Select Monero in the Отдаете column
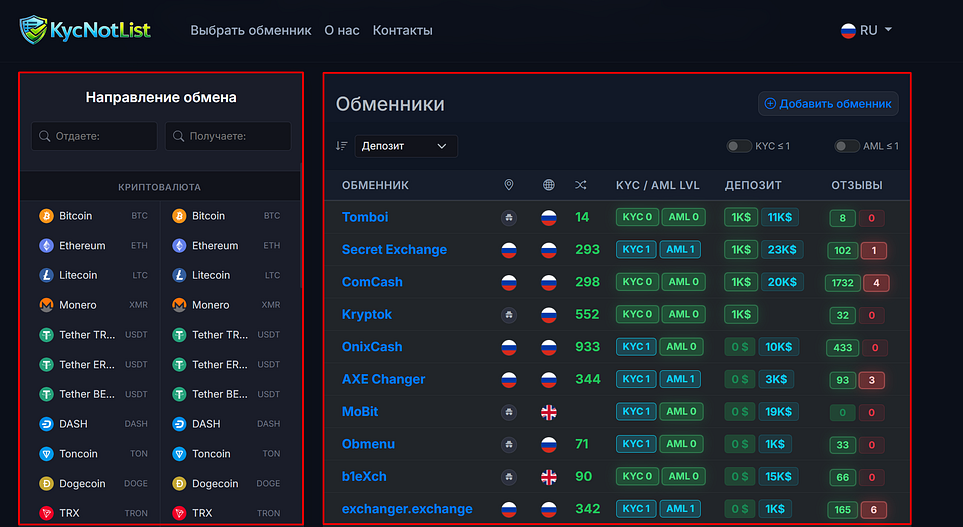The width and height of the screenshot is (963, 527). point(93,305)
